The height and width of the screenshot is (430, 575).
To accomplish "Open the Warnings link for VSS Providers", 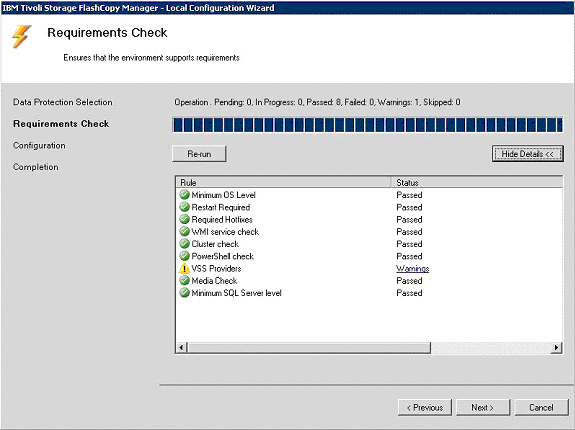I will point(413,269).
